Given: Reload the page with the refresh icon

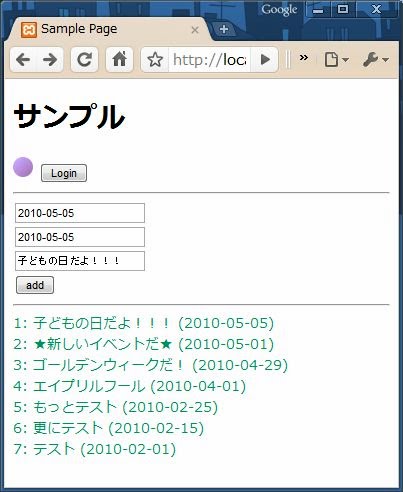Looking at the screenshot, I should point(84,60).
